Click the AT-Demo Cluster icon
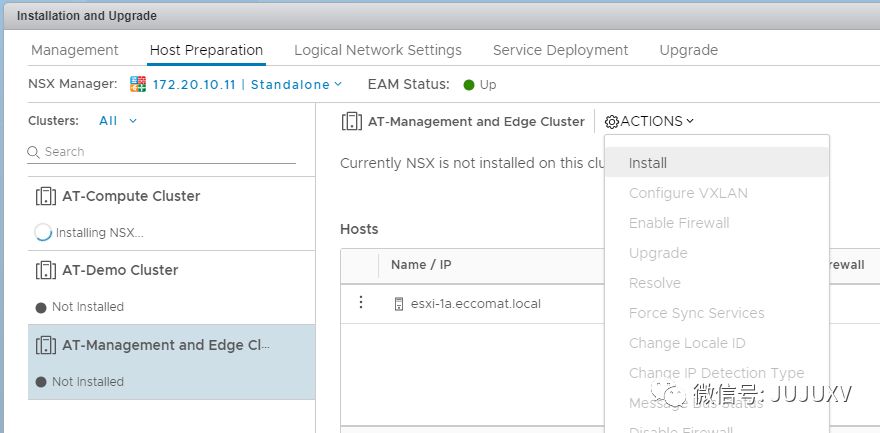Screen dimensions: 880x433 point(46,270)
